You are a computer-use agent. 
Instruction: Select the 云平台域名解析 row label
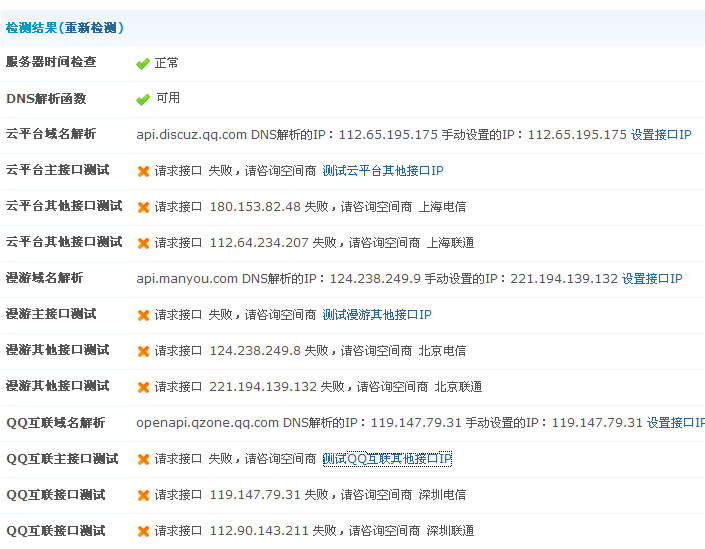pos(51,134)
